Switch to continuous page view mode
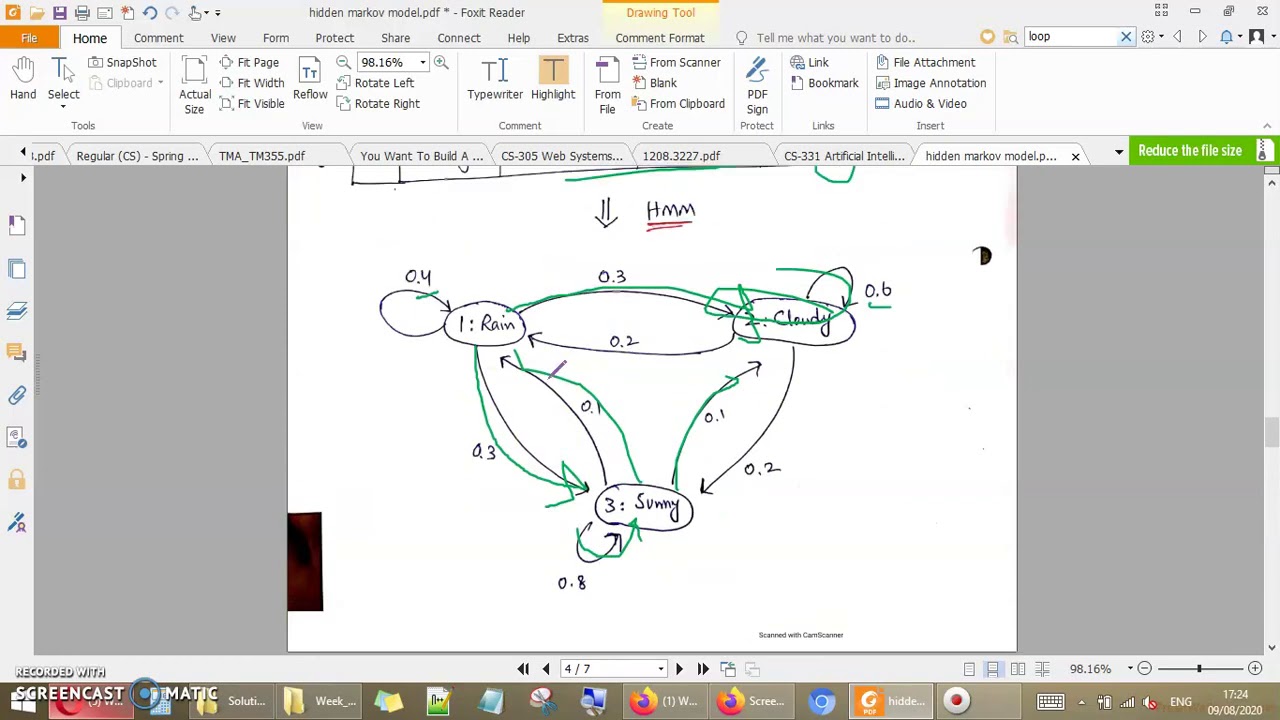This screenshot has width=1280, height=720. tap(993, 668)
